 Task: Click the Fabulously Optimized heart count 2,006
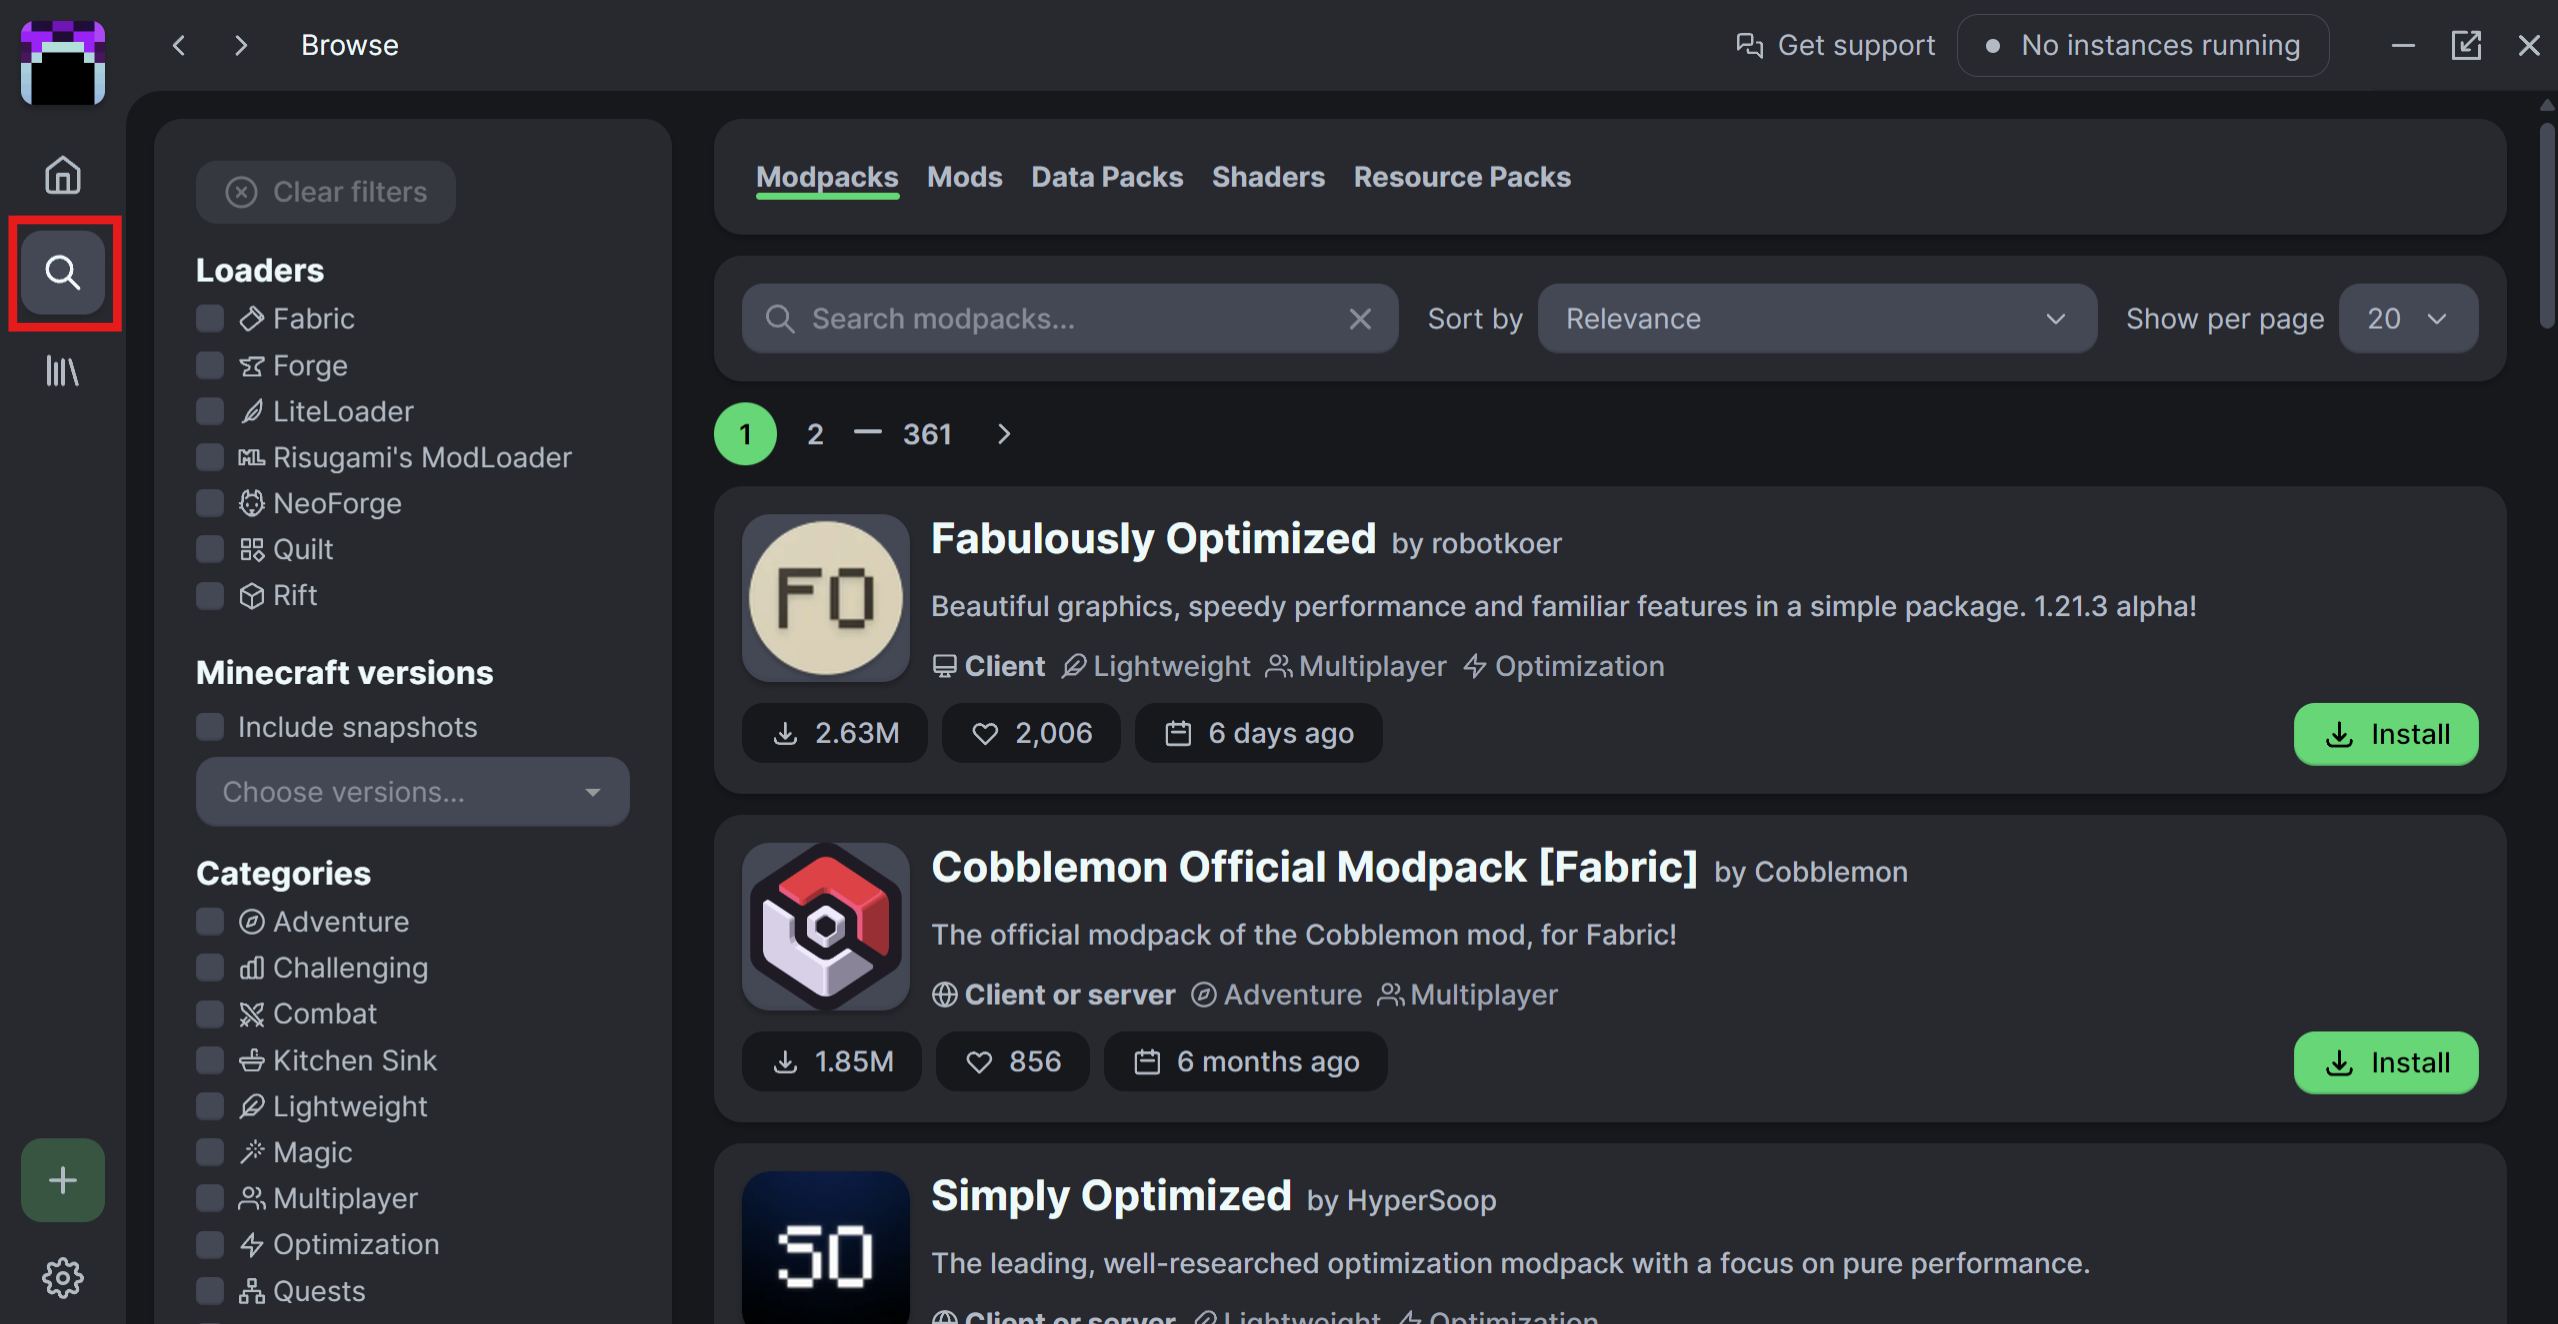click(1031, 733)
